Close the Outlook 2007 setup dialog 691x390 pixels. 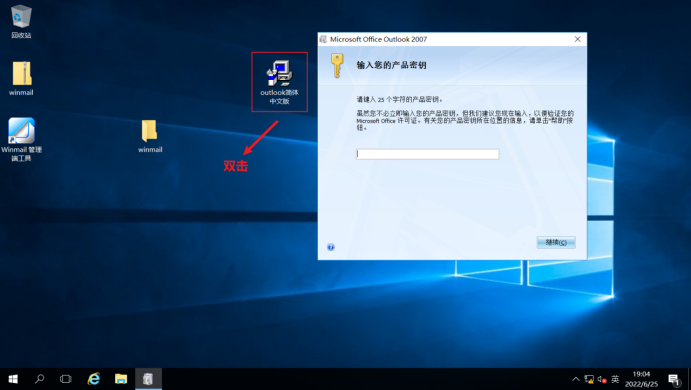click(577, 39)
